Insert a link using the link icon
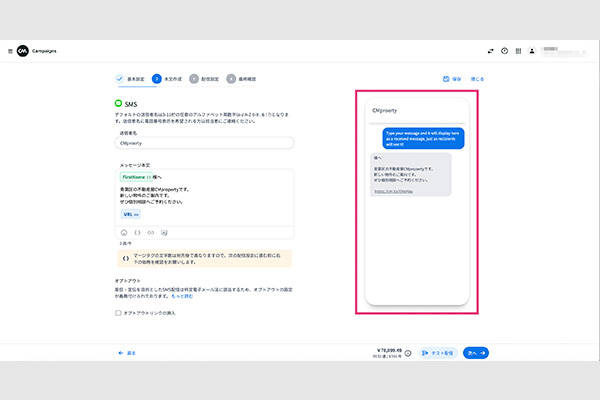Screen dimensions: 600x400 click(x=149, y=232)
